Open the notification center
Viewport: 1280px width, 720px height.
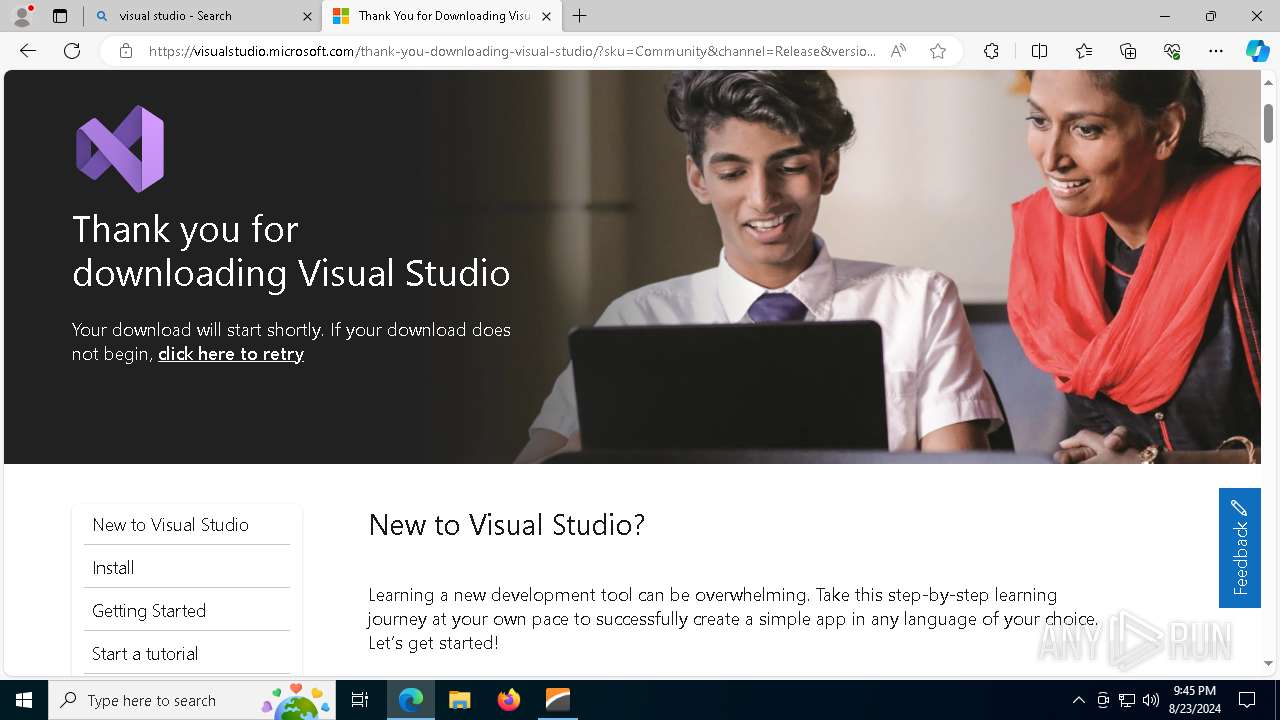tap(1247, 700)
